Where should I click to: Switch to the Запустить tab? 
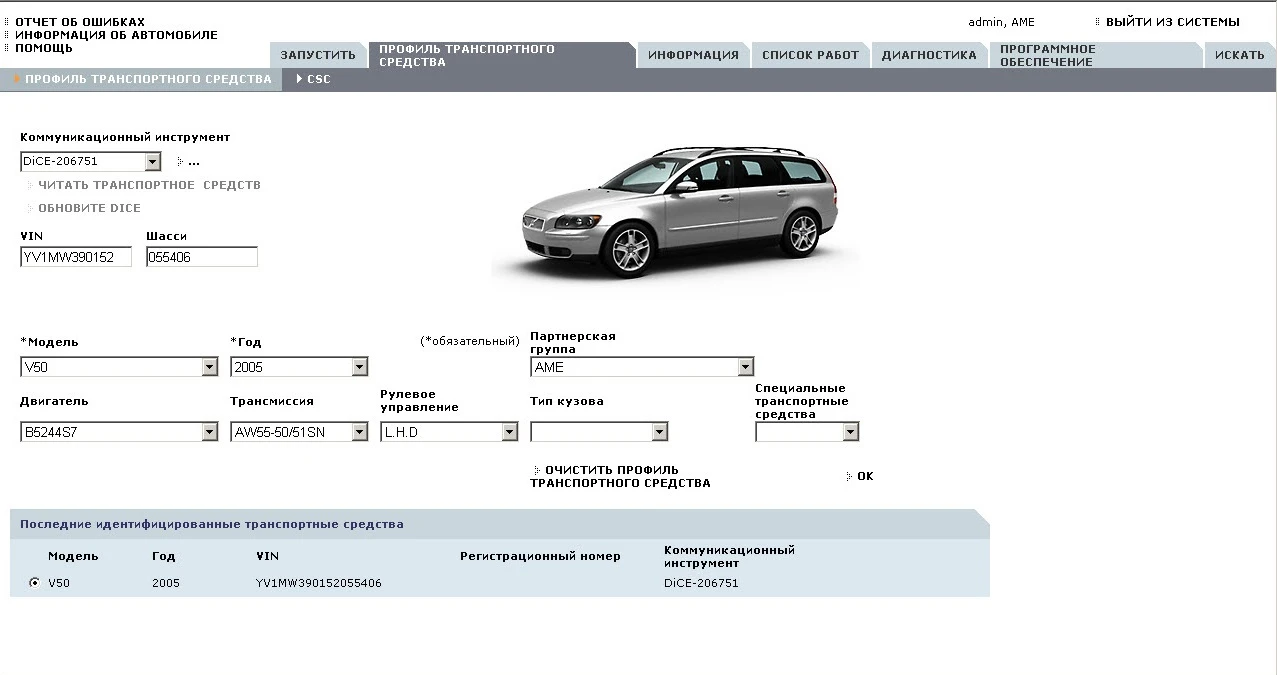318,55
